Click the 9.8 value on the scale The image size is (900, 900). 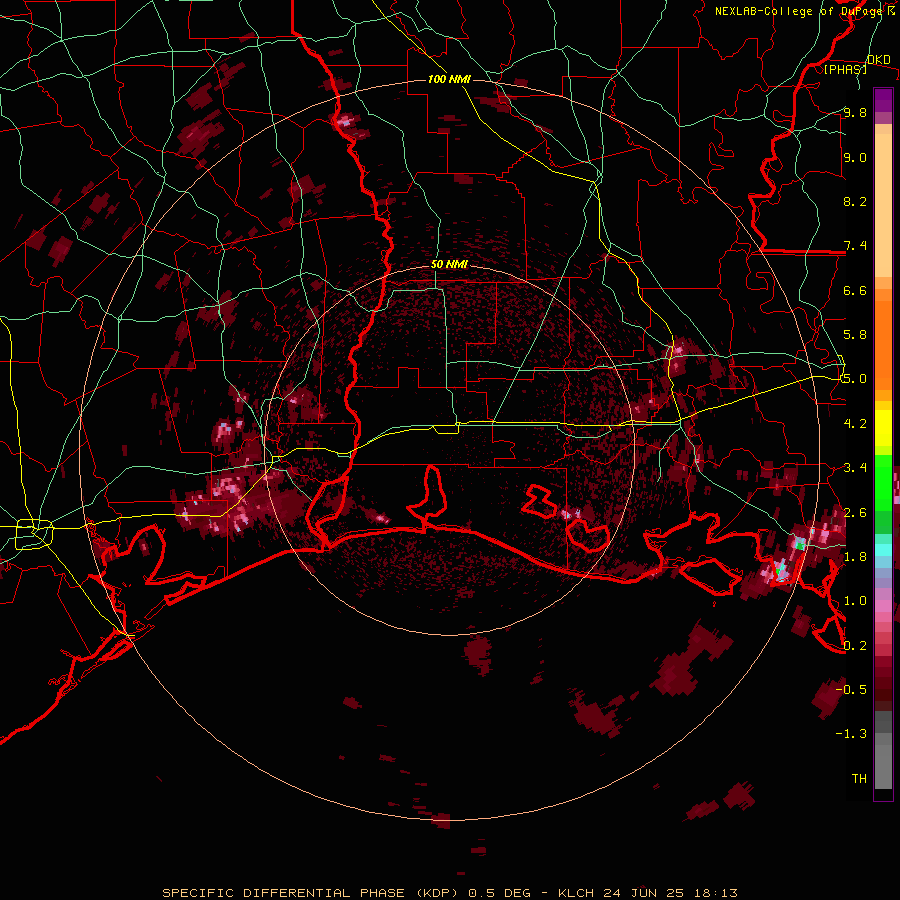coord(855,112)
